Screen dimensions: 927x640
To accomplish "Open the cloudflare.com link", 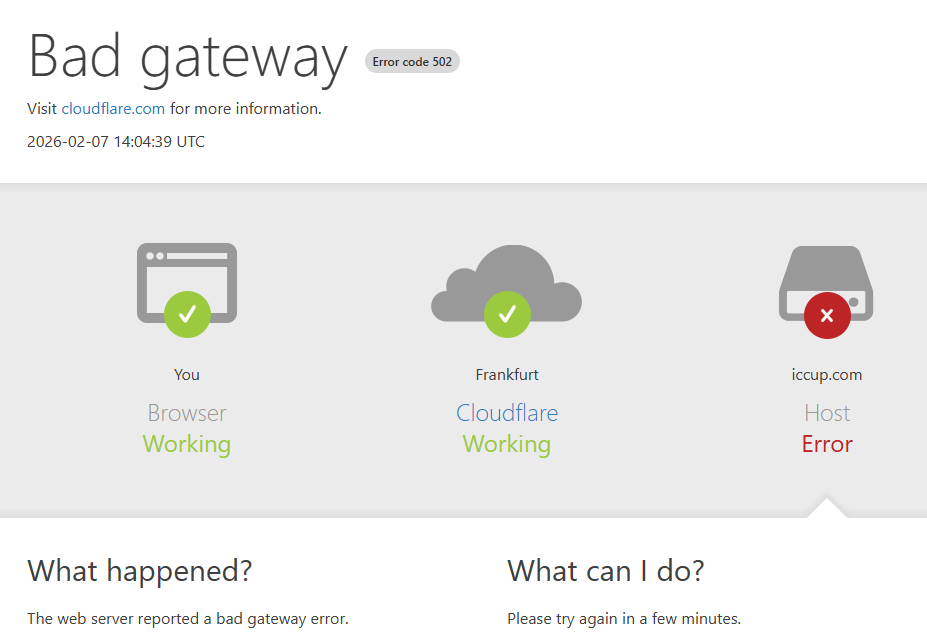I will pyautogui.click(x=113, y=109).
